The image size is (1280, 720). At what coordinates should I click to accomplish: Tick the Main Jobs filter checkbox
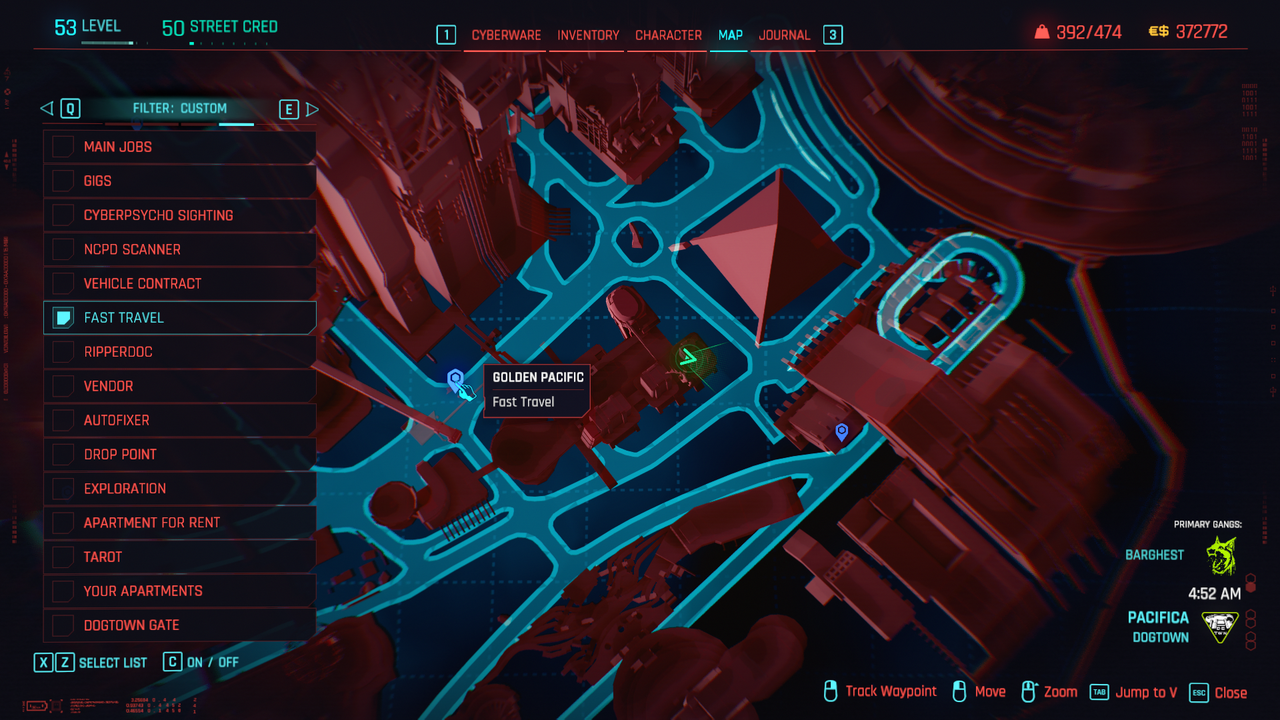coord(63,147)
